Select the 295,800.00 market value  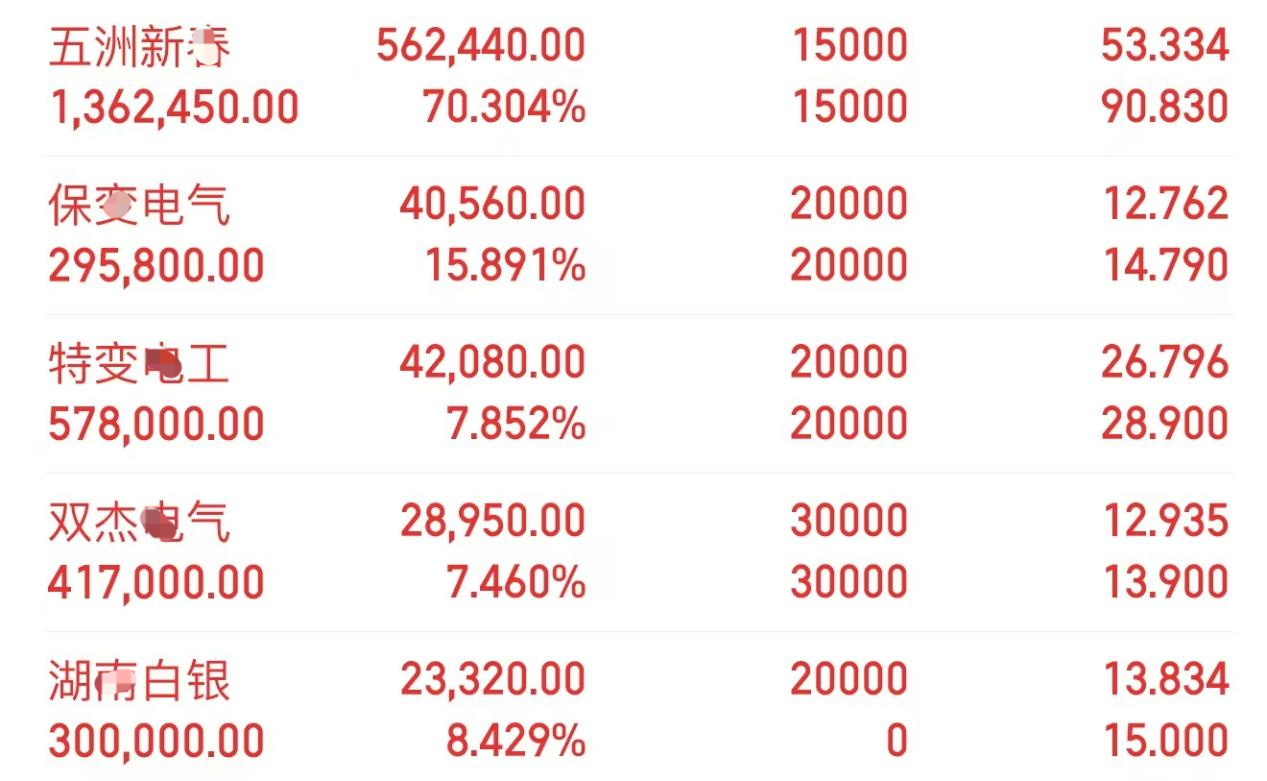point(156,266)
